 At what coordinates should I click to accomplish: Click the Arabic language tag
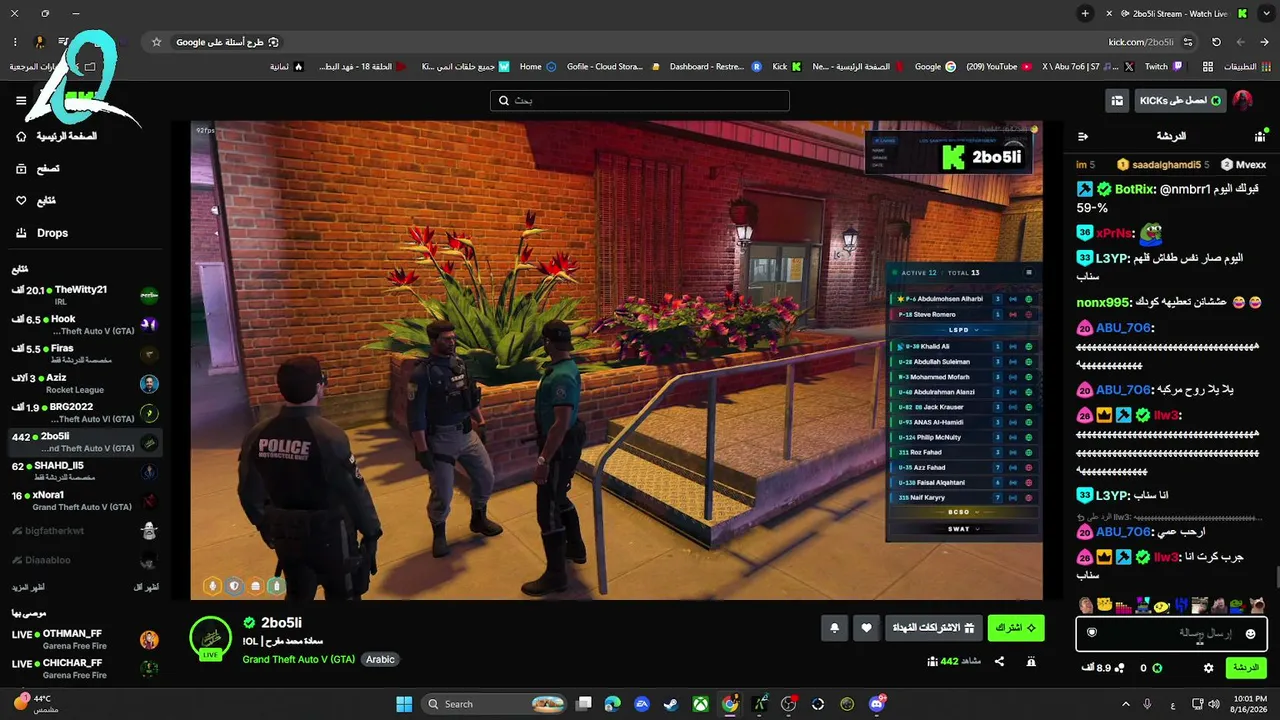380,659
